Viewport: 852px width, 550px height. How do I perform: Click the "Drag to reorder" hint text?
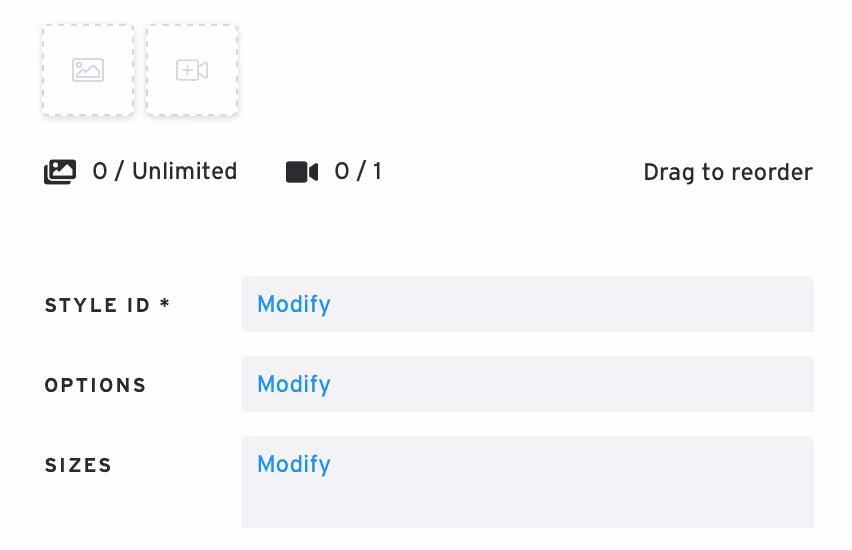click(728, 172)
